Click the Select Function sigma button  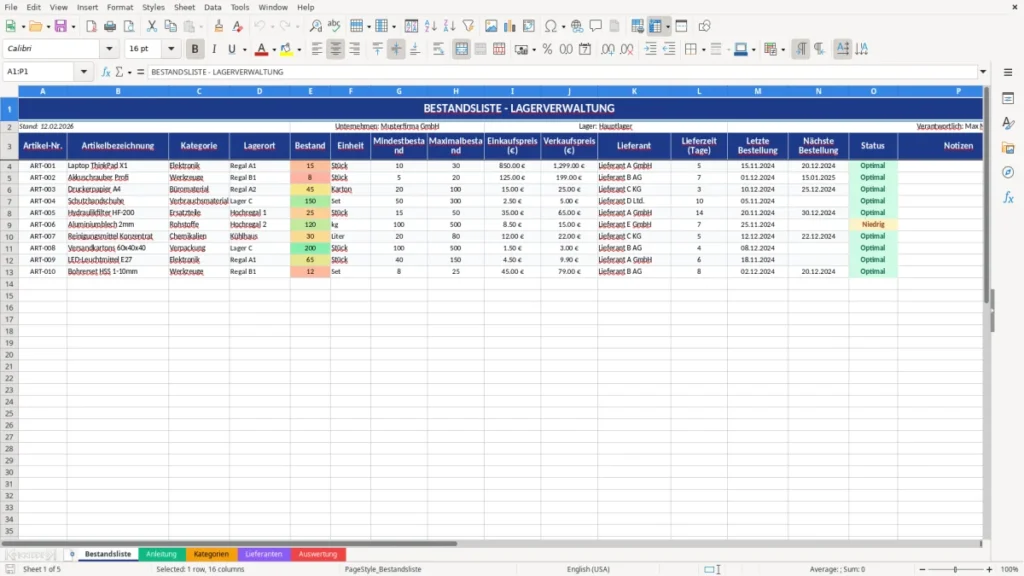[x=120, y=72]
